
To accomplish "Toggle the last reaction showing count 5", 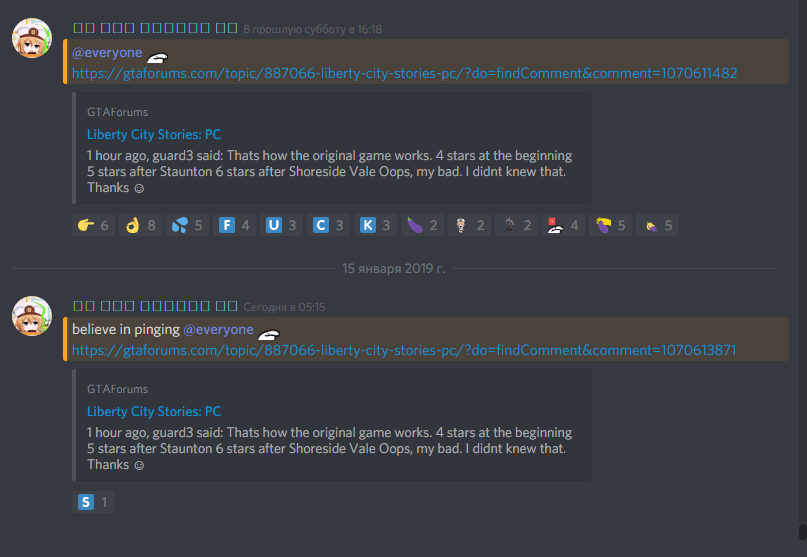I will pyautogui.click(x=657, y=225).
